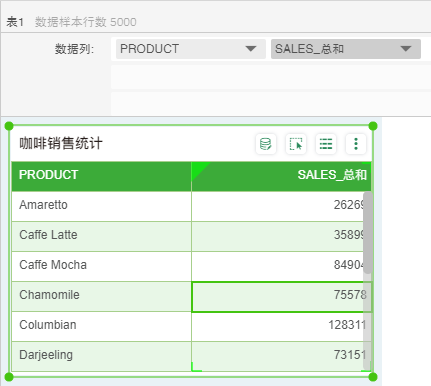Click the region select cursor icon
Viewport: 431px width, 386px height.
296,144
